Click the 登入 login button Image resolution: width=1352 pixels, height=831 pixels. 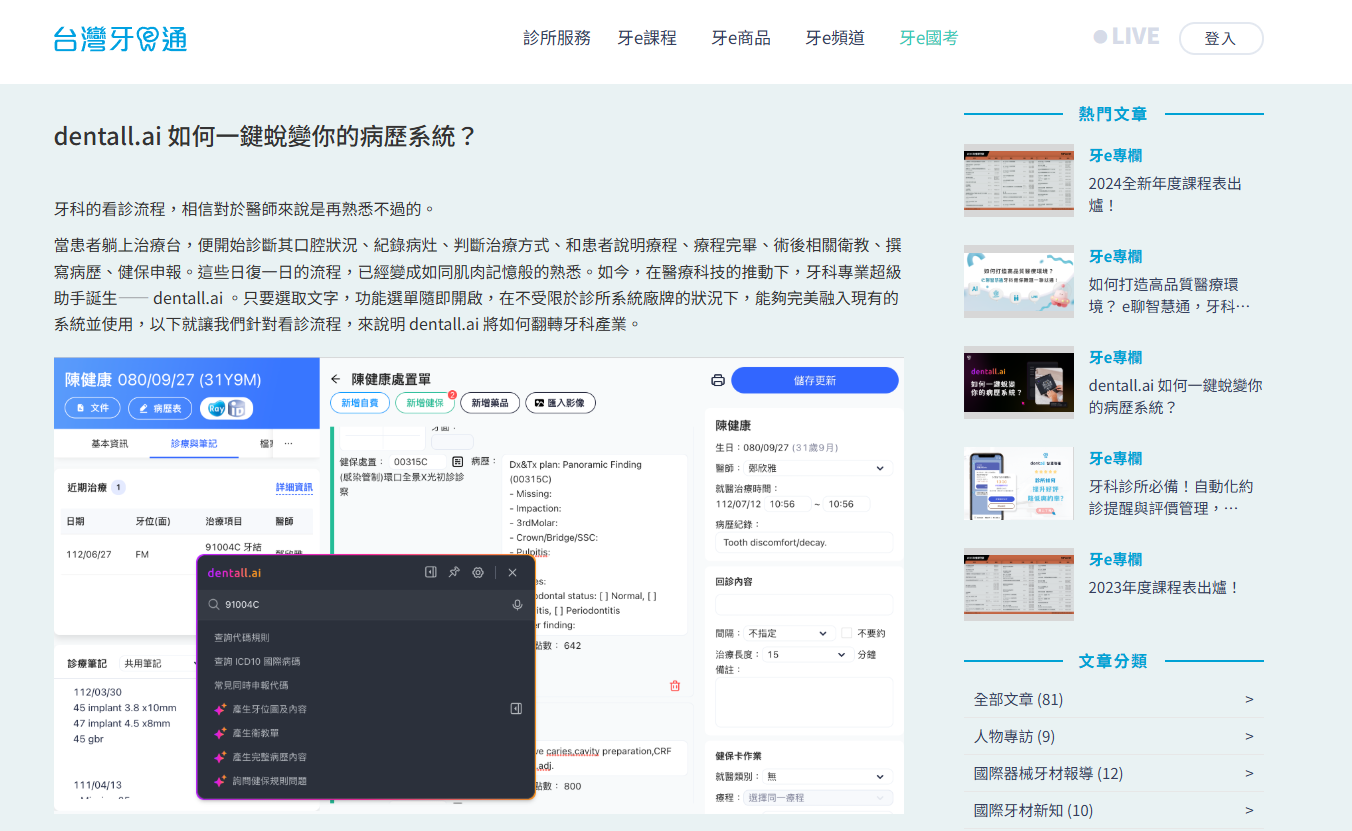1221,38
